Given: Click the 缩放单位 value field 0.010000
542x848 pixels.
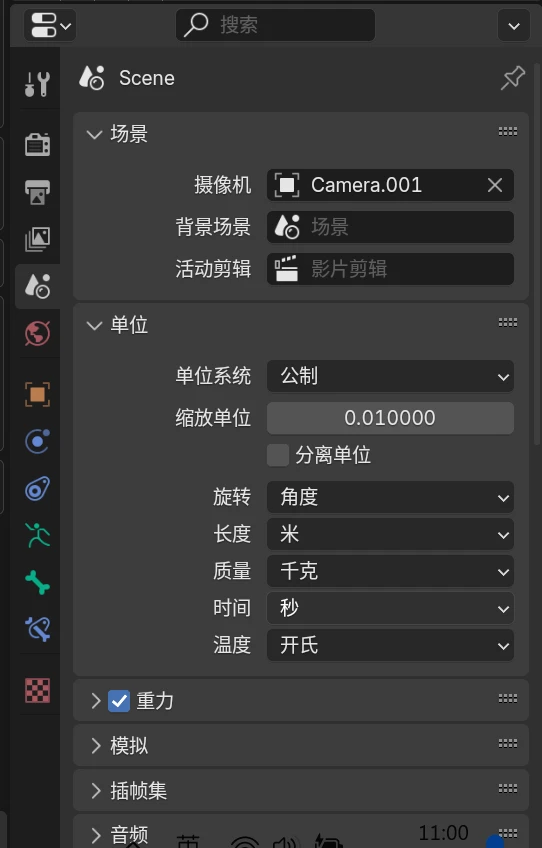Looking at the screenshot, I should [x=390, y=418].
